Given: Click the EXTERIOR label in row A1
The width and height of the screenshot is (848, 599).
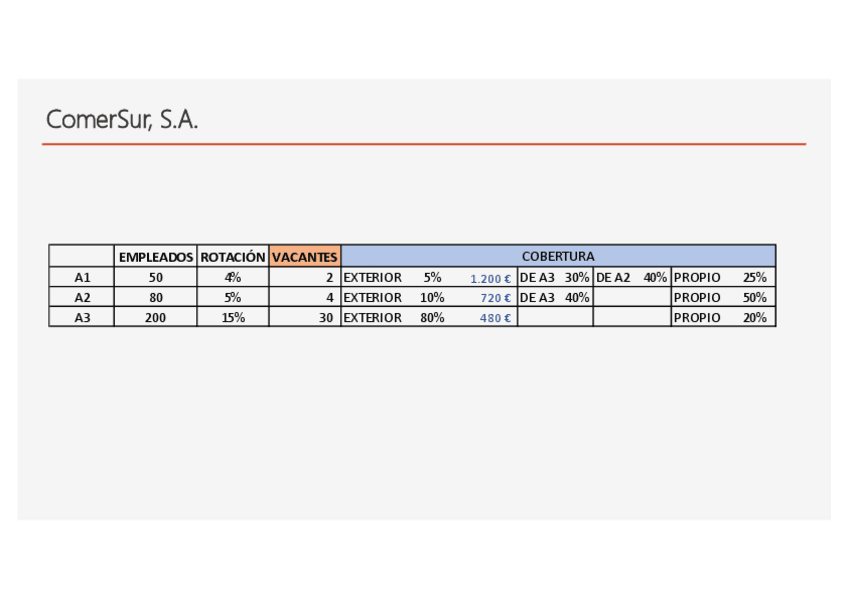Looking at the screenshot, I should pos(373,277).
